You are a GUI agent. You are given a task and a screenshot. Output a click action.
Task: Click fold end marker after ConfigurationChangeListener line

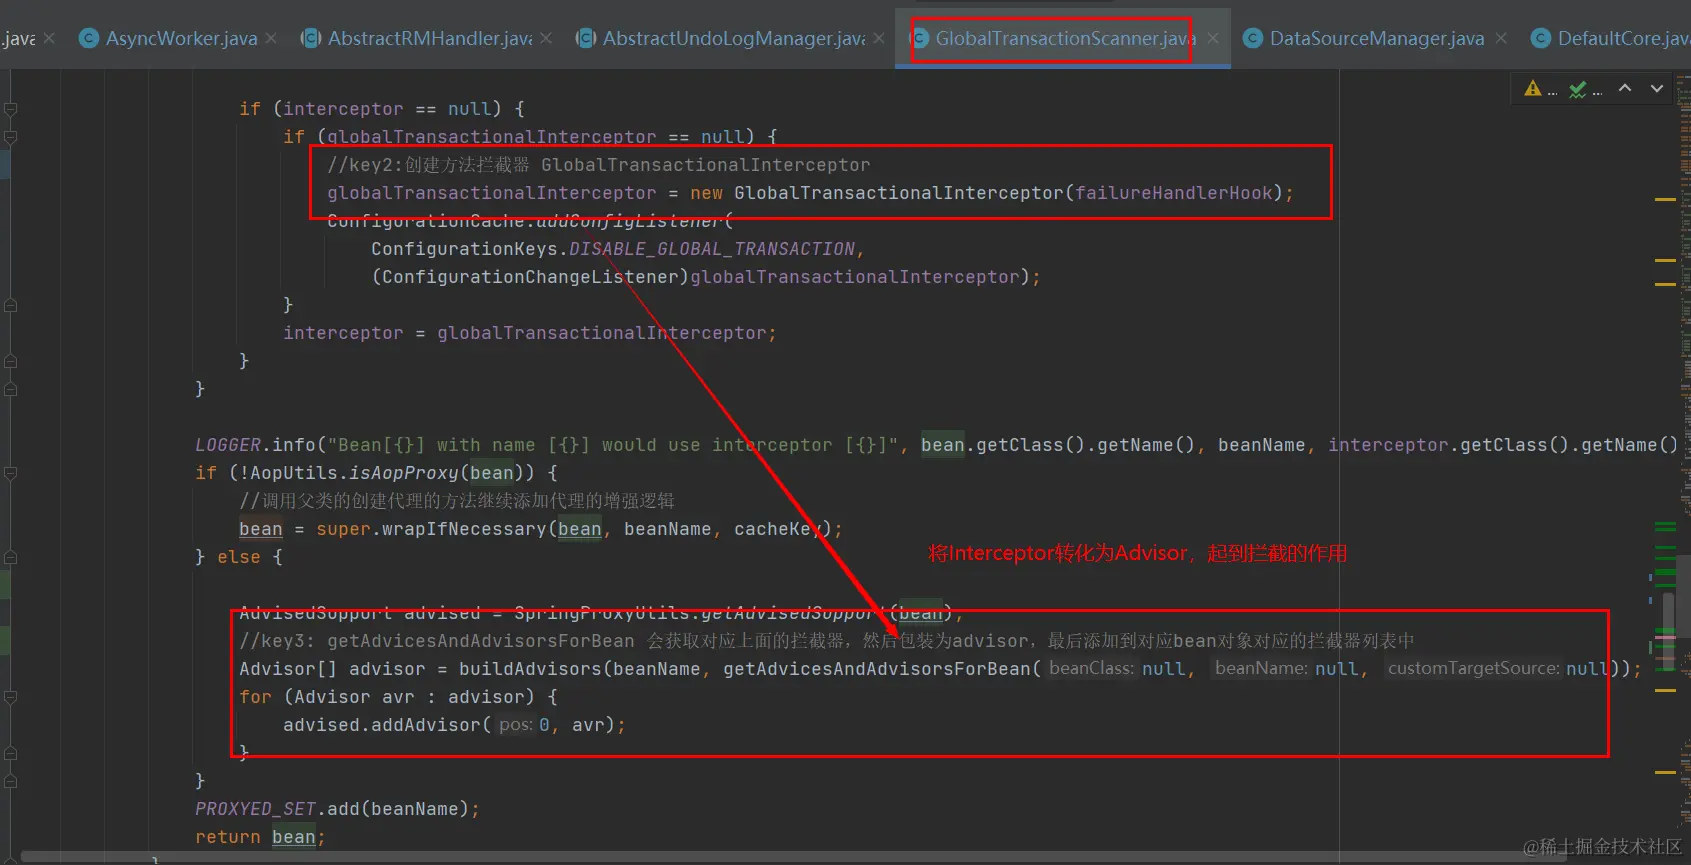pos(10,304)
